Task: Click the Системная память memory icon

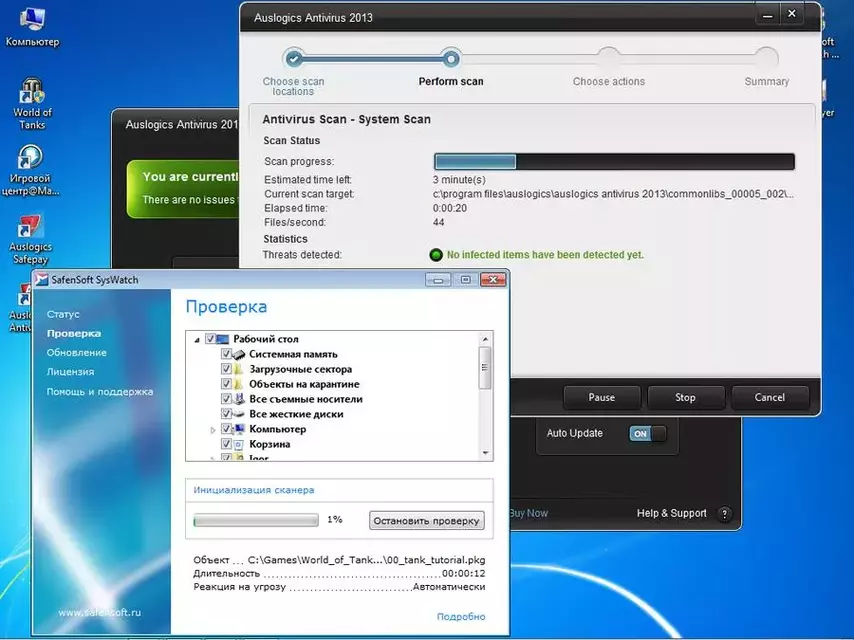Action: pyautogui.click(x=239, y=354)
